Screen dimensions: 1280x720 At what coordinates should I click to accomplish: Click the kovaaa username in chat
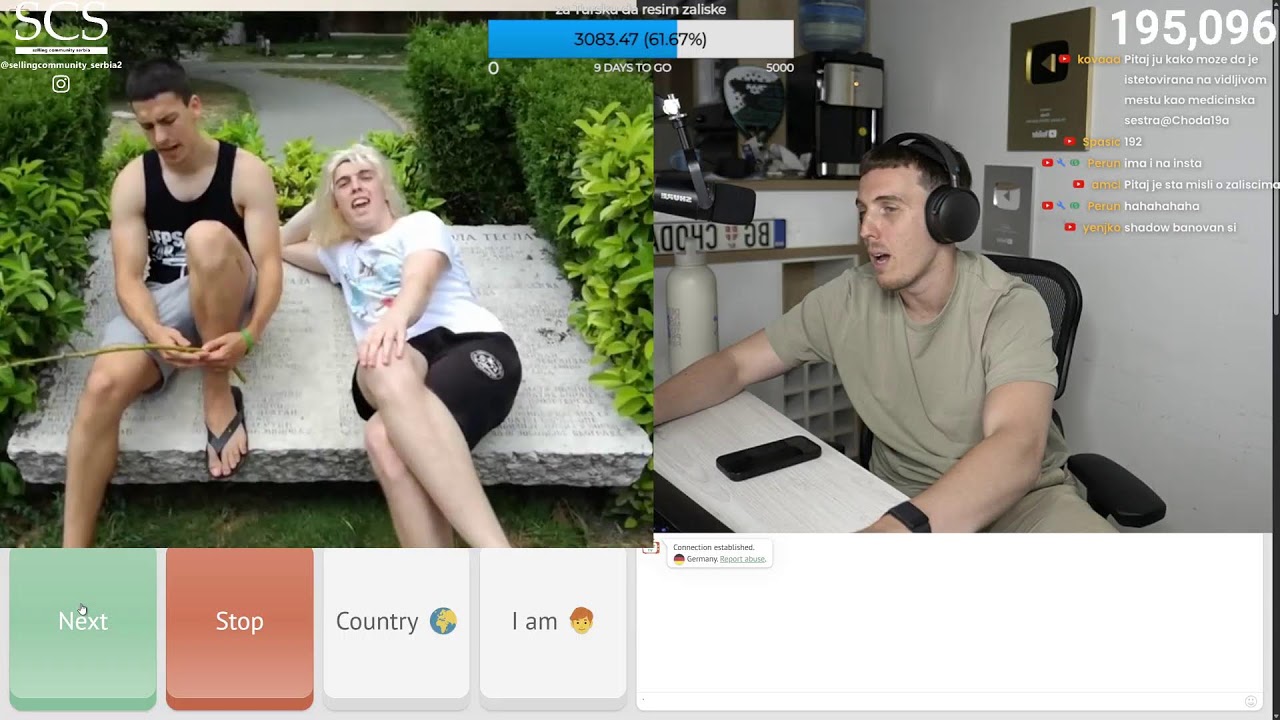(1099, 59)
